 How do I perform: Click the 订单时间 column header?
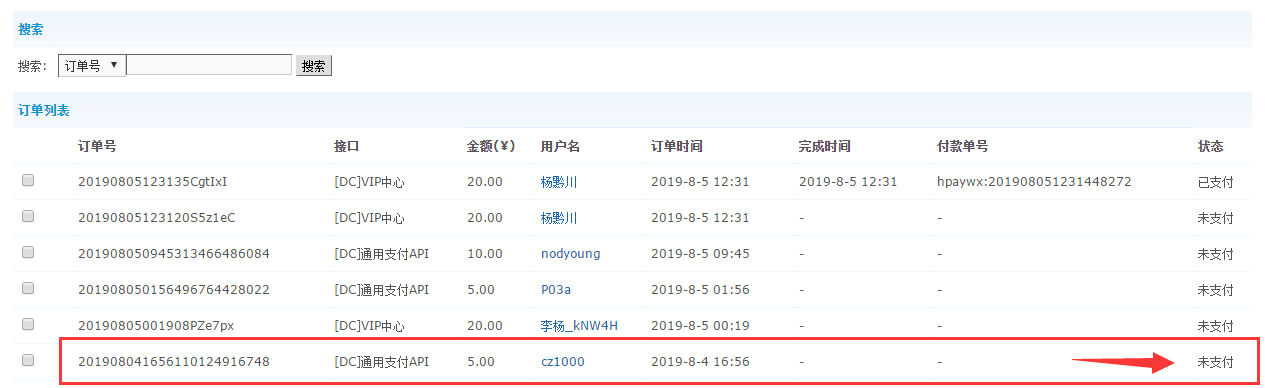click(x=677, y=146)
